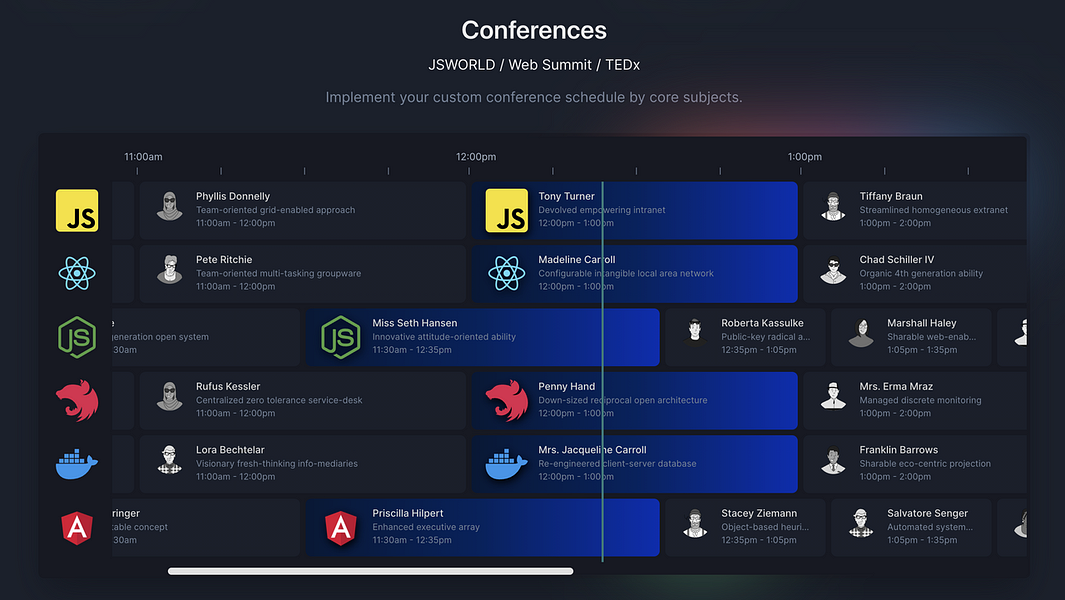Click 'JSWORLD / Web Summit / TEDx' subtitle
The image size is (1065, 600).
click(x=534, y=65)
